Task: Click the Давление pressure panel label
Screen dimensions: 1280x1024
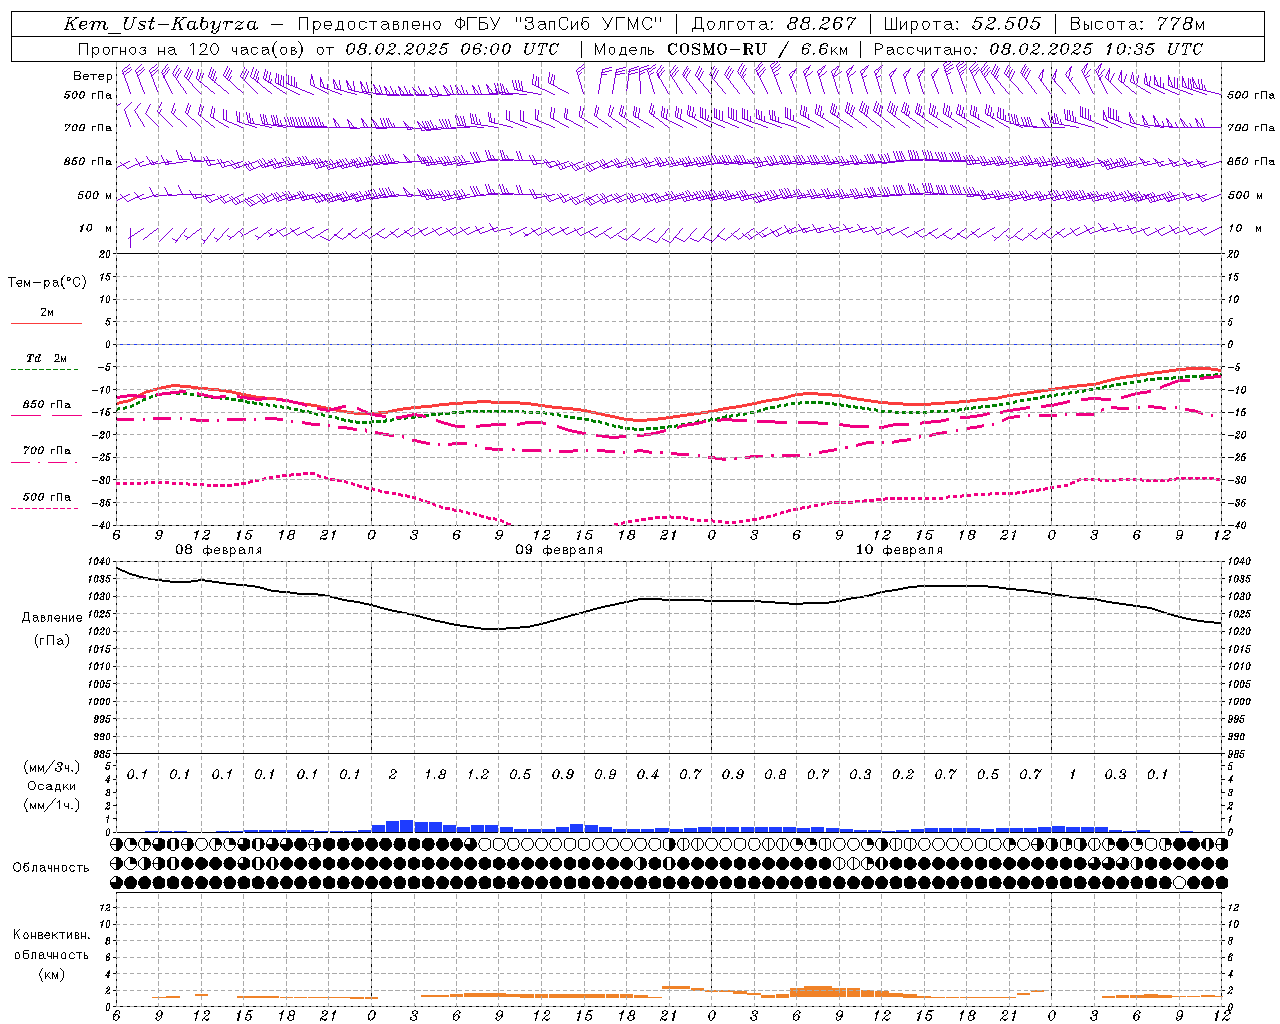Action: [52, 617]
